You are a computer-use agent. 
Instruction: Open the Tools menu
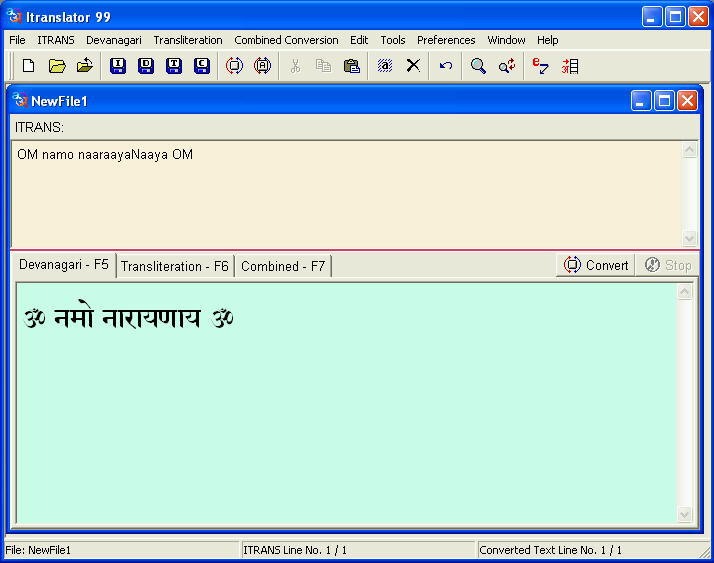click(x=393, y=40)
